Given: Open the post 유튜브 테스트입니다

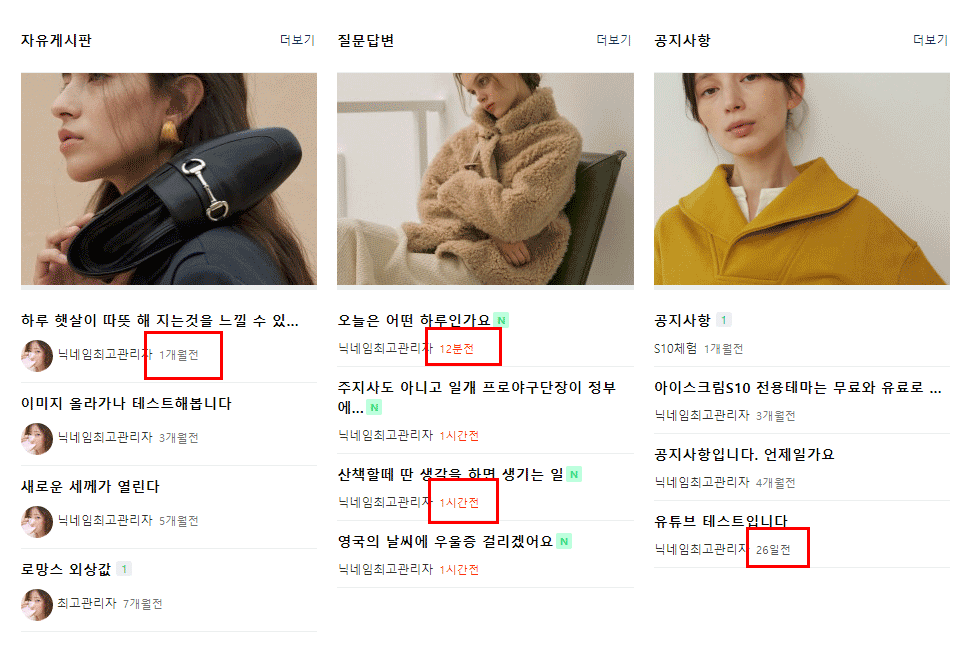Looking at the screenshot, I should pyautogui.click(x=721, y=521).
